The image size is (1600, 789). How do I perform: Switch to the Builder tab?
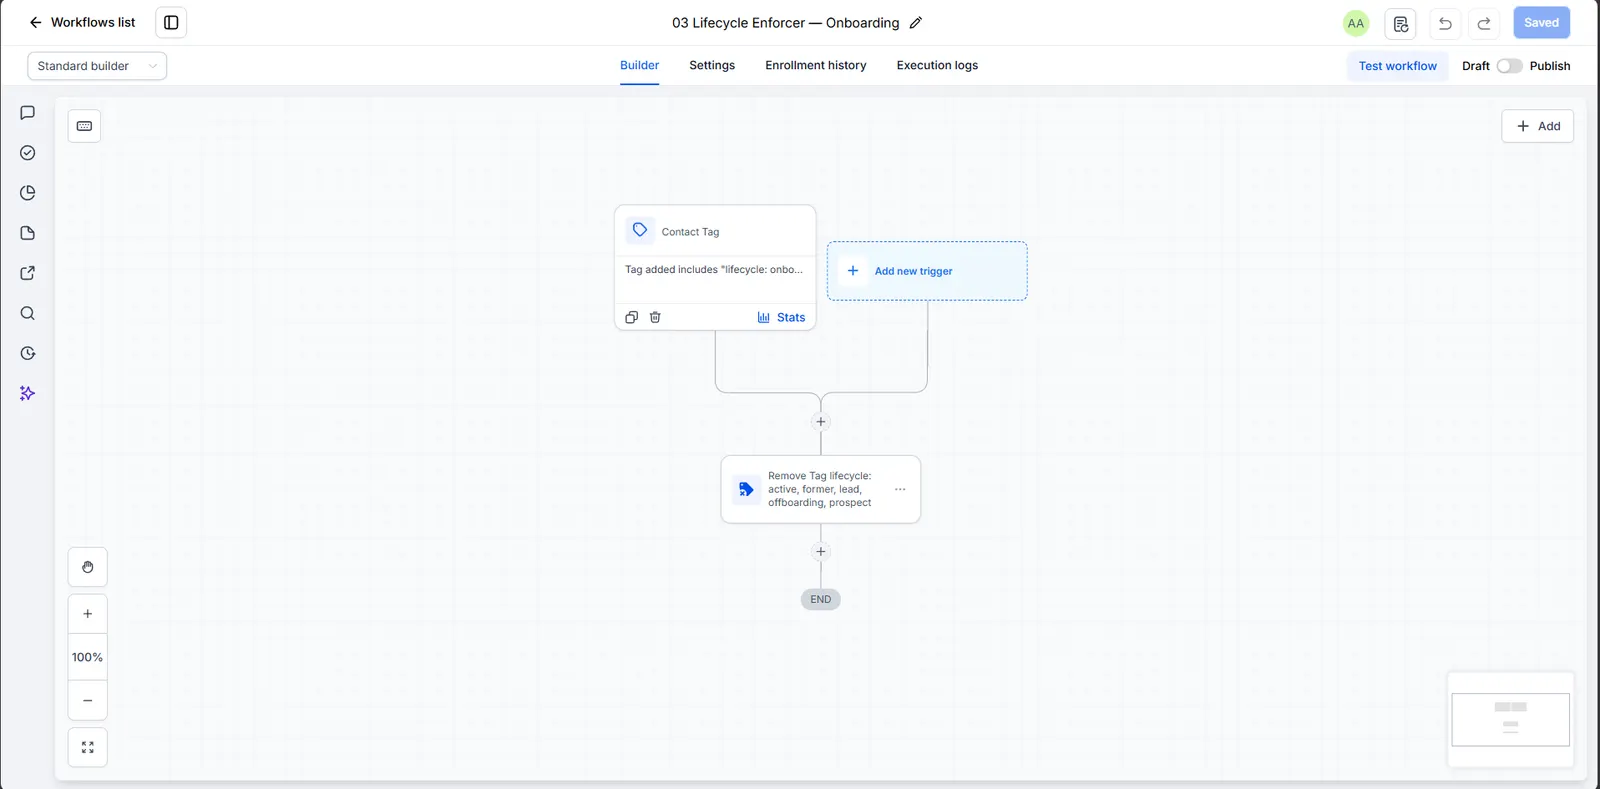coord(639,66)
